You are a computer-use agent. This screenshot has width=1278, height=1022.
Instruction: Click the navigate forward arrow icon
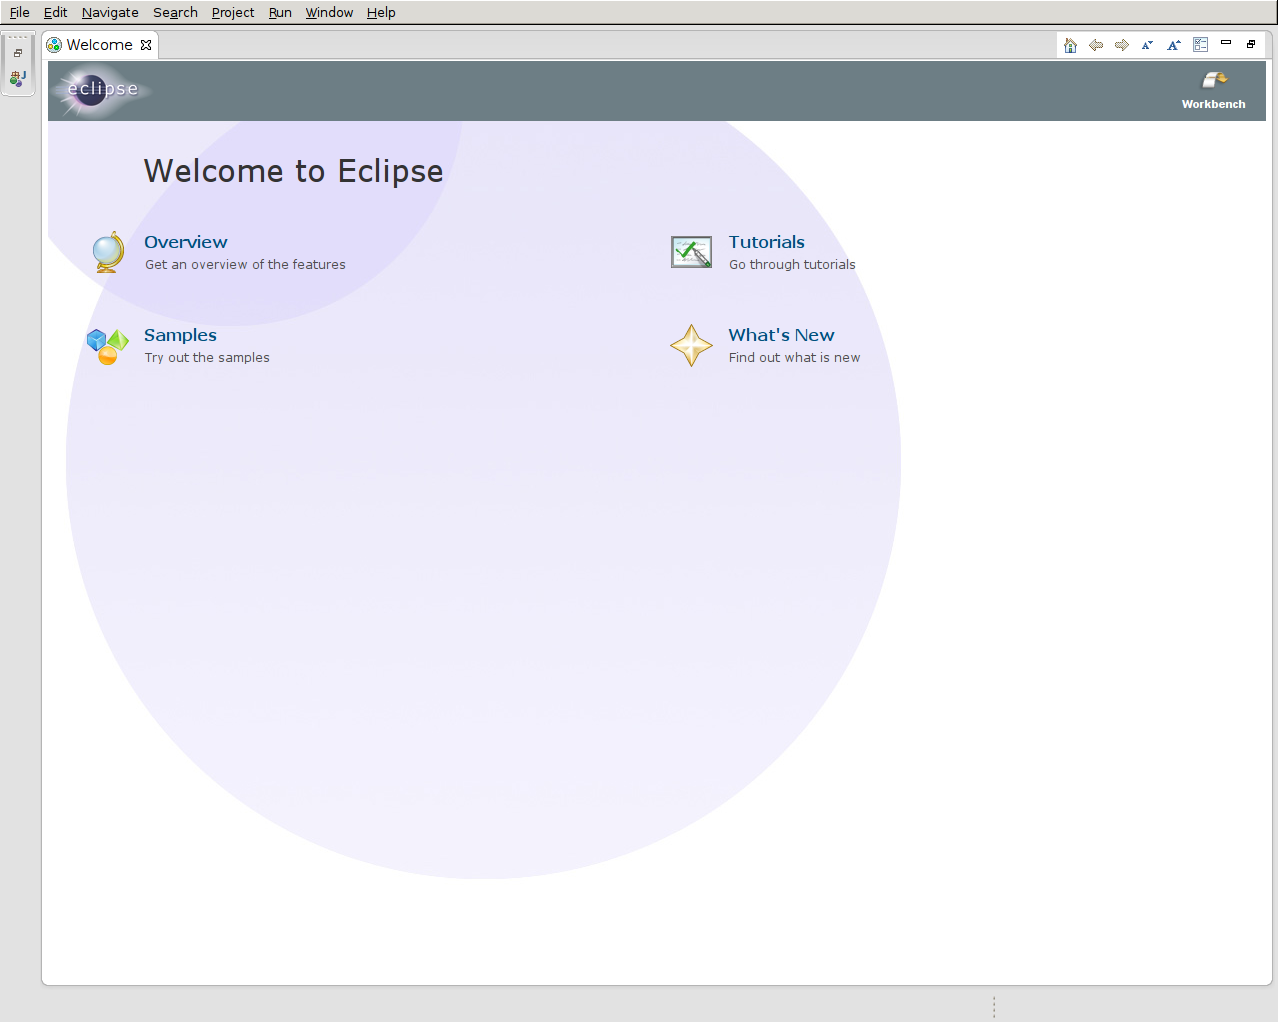point(1122,45)
